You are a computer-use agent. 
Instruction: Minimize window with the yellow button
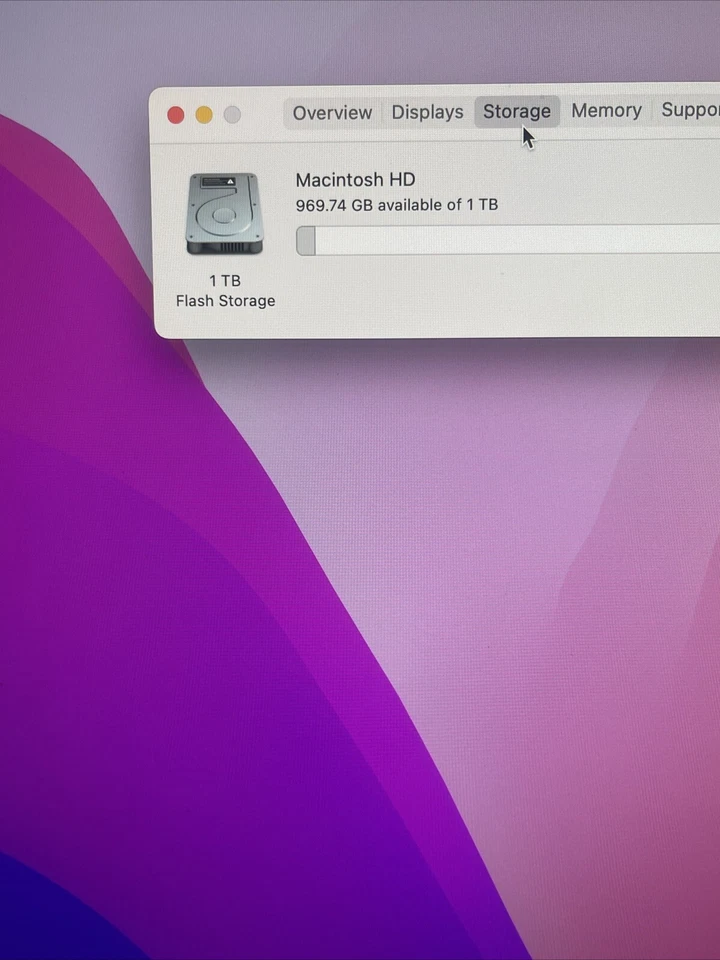[x=204, y=114]
